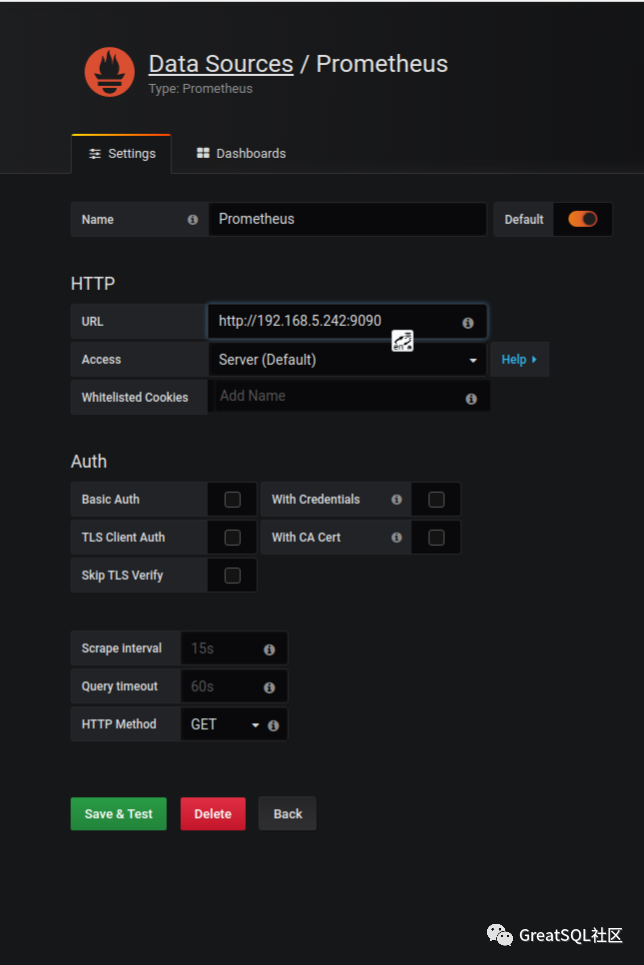Click the Whitelisted Cookies label
644x965 pixels.
point(135,398)
